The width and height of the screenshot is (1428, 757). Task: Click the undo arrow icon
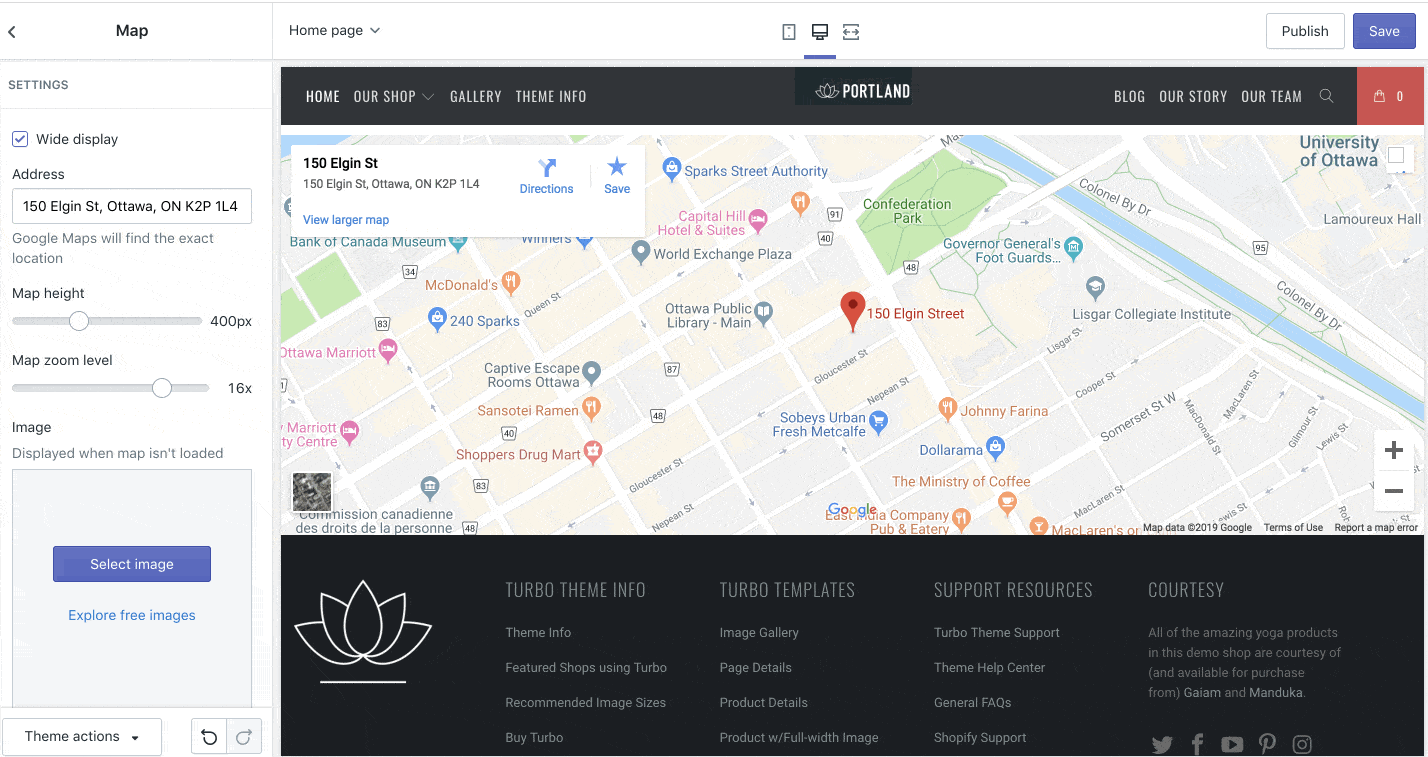point(209,737)
